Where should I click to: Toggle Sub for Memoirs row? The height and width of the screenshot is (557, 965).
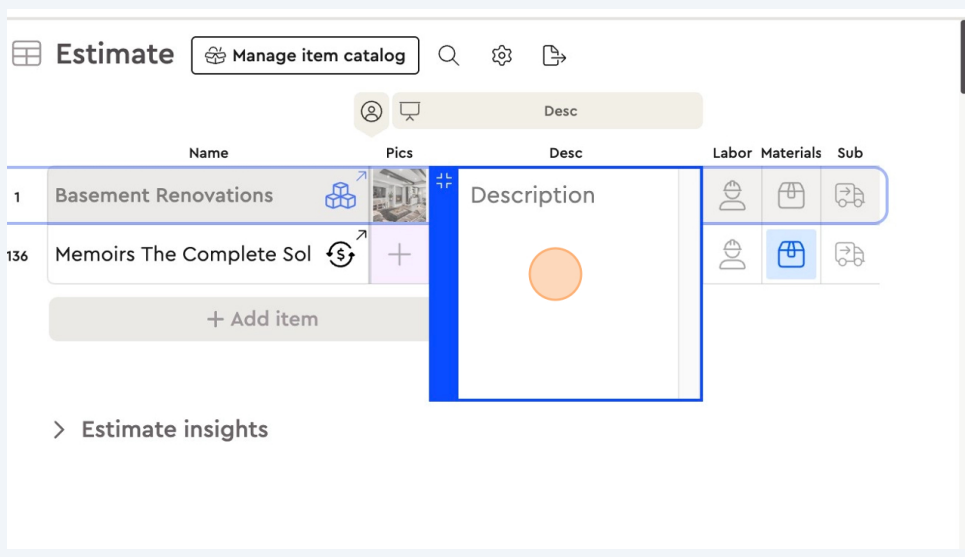(850, 255)
